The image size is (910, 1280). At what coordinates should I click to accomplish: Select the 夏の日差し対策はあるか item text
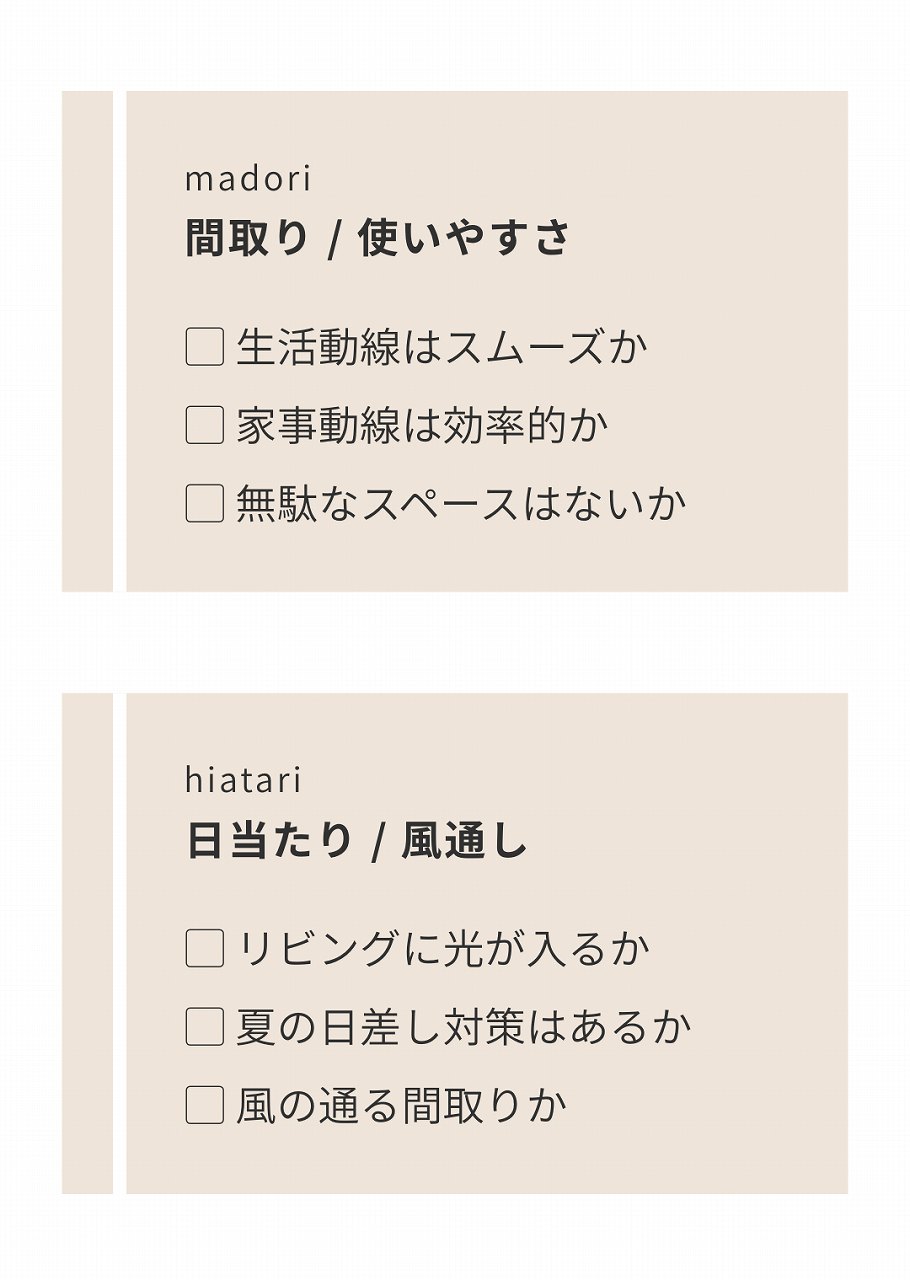tap(463, 1028)
